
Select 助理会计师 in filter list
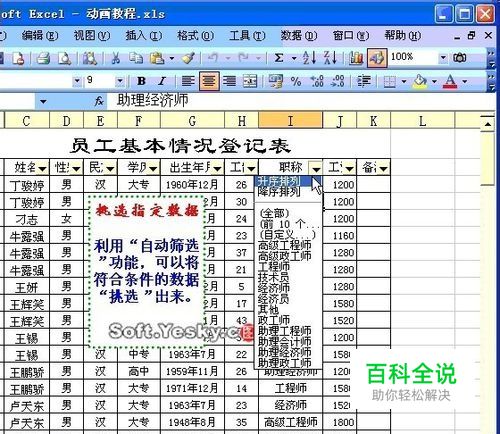pos(288,341)
